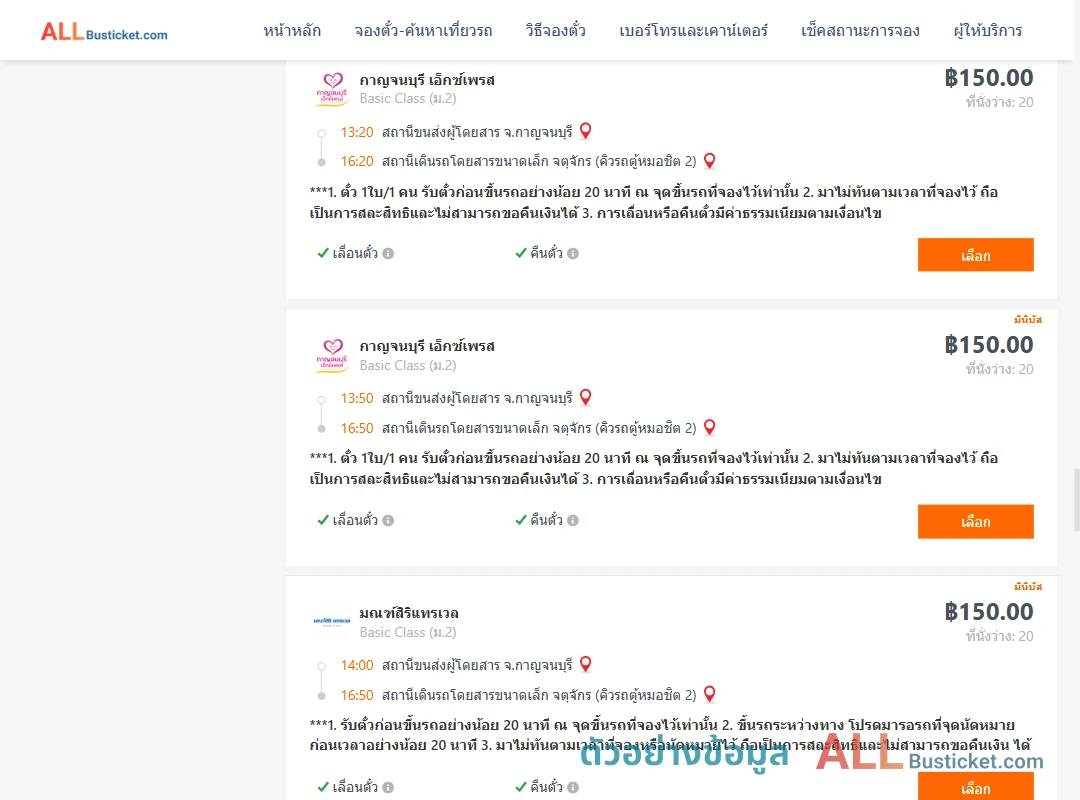
Task: Open the map pin for the 13:20 departure station
Action: (585, 131)
